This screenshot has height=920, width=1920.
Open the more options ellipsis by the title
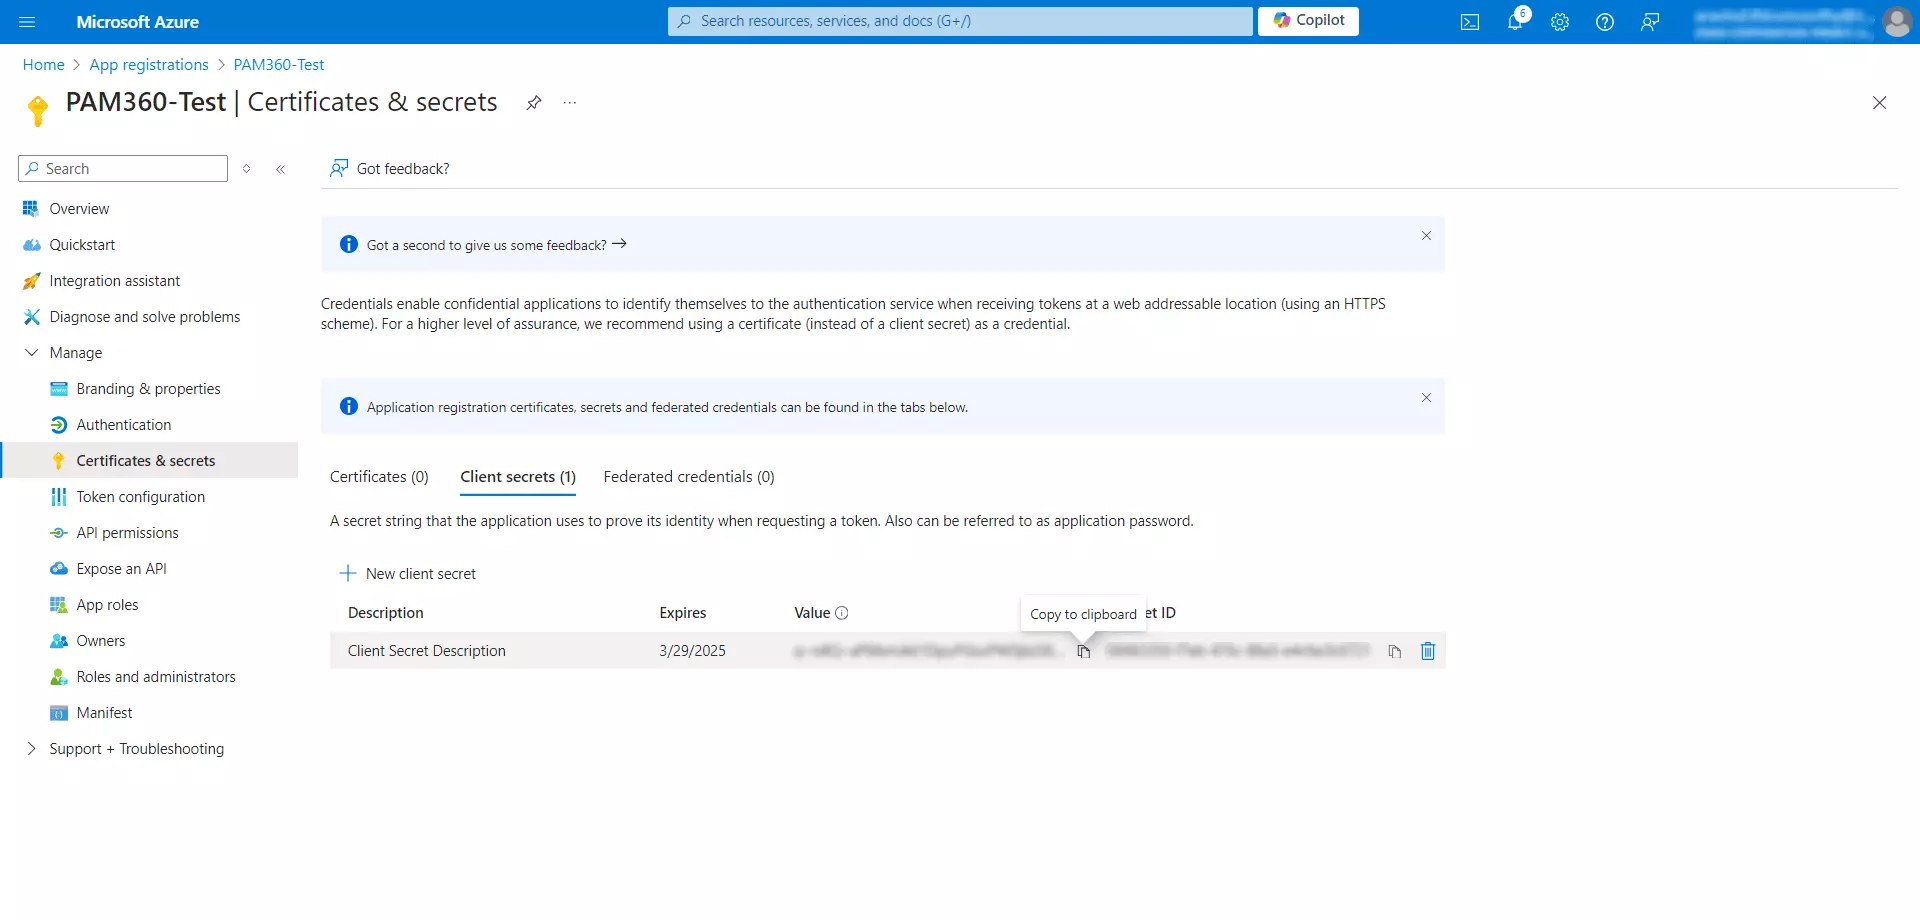(x=570, y=102)
